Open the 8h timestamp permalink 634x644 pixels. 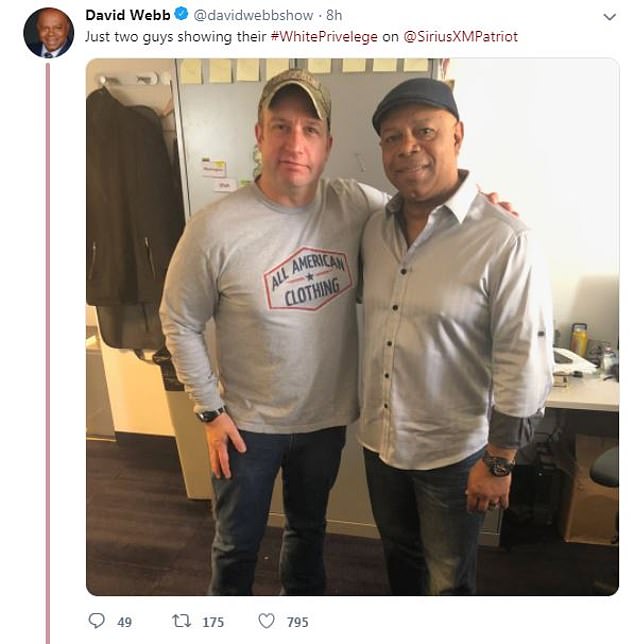tap(334, 15)
